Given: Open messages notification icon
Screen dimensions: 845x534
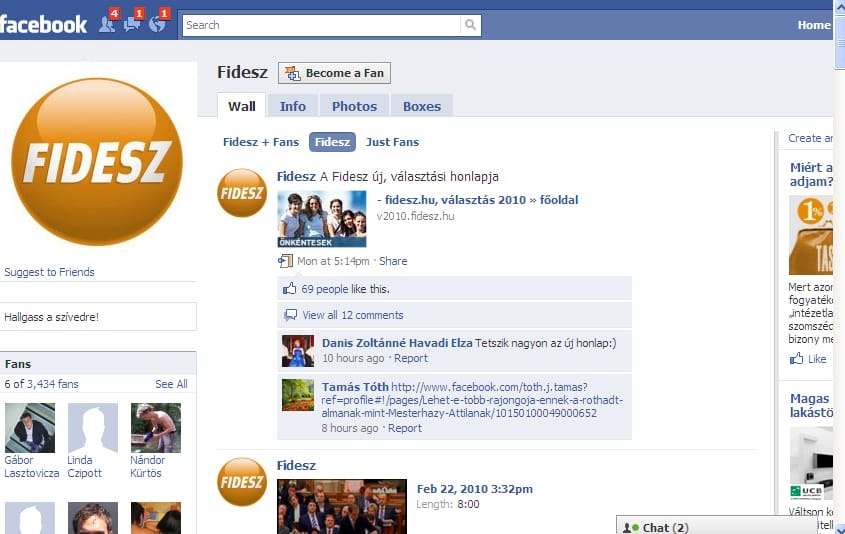Looking at the screenshot, I should (131, 24).
